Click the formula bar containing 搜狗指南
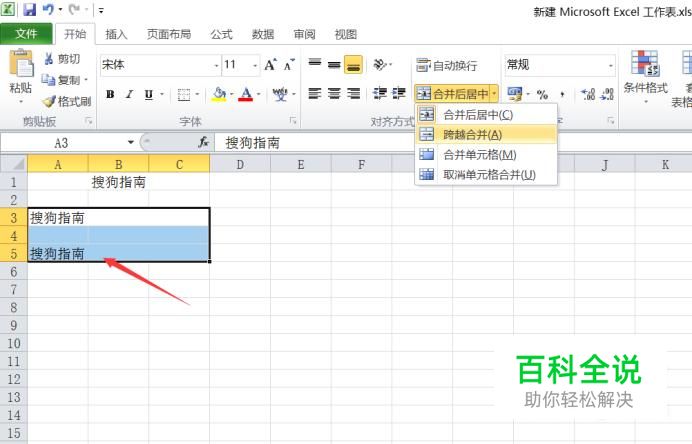Screen dimensions: 692x444 [x=453, y=143]
